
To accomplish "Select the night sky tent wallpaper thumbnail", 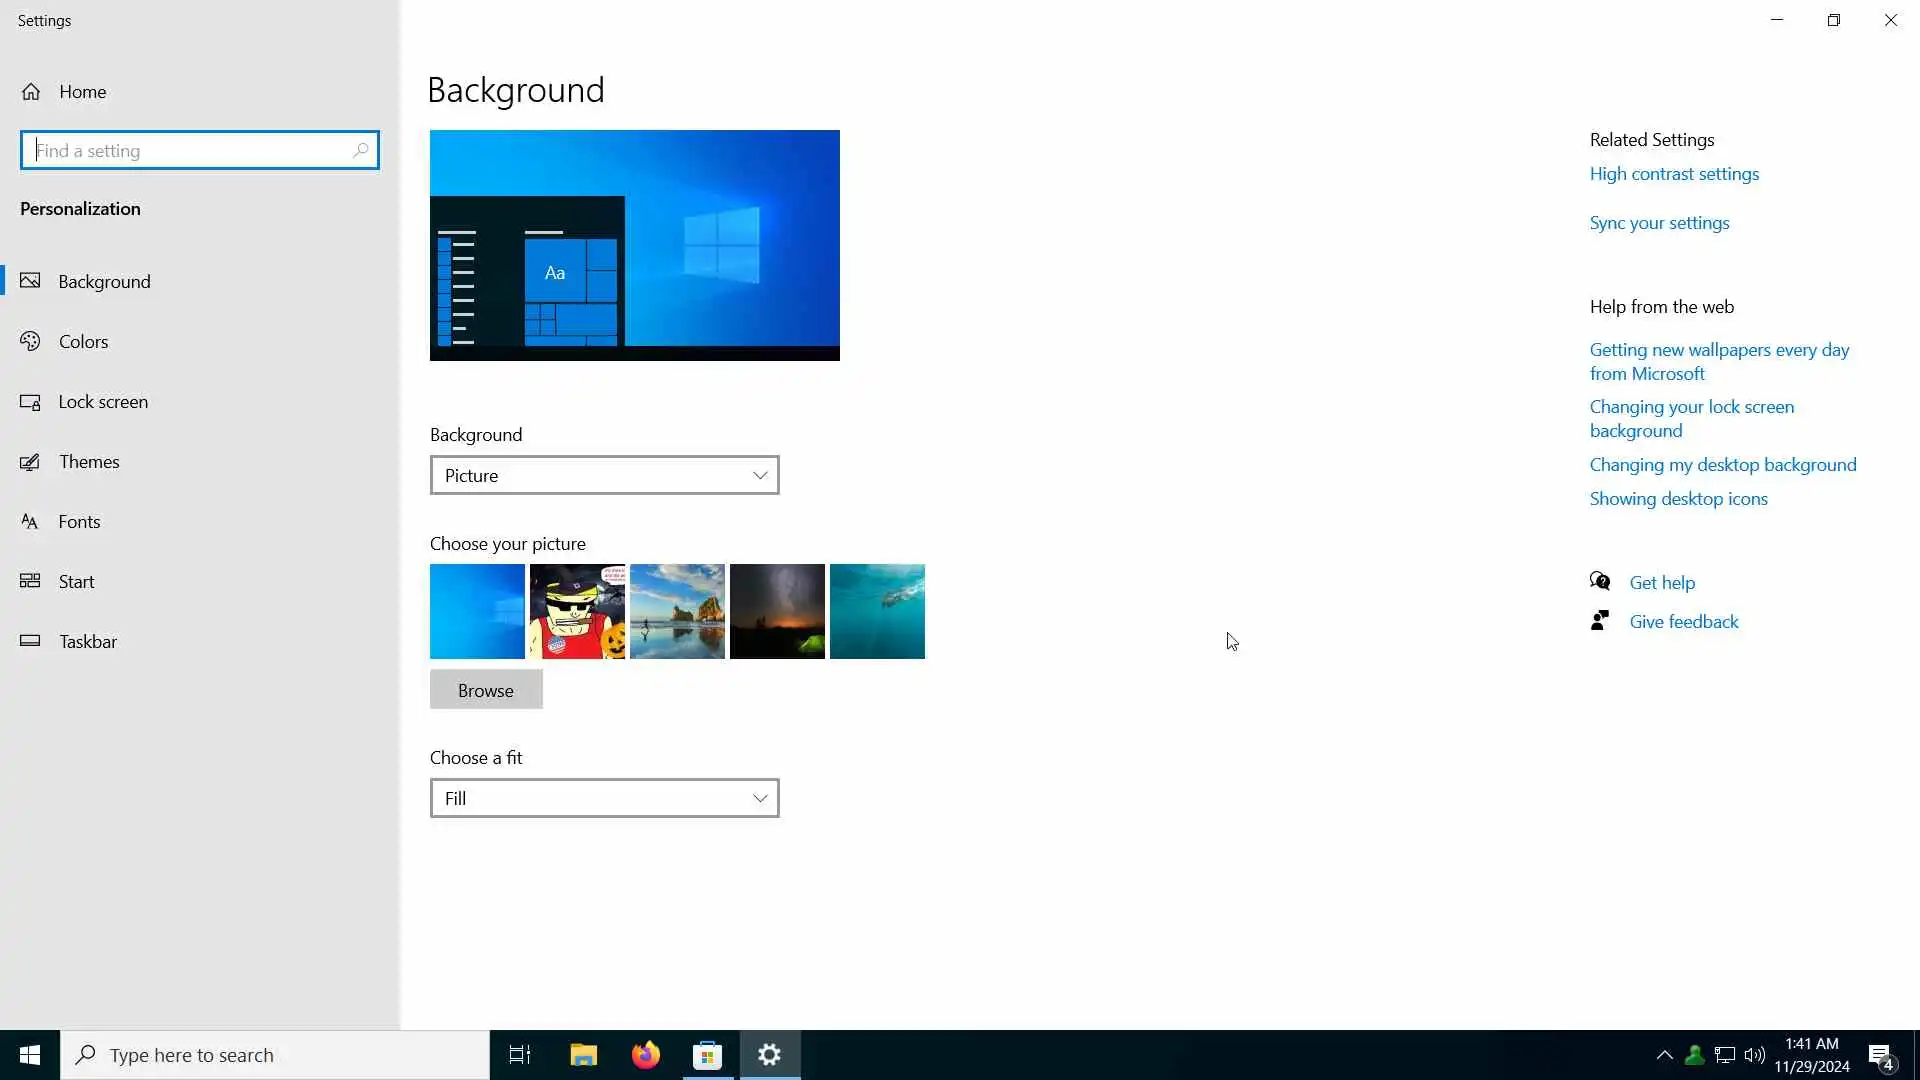I will click(x=777, y=612).
